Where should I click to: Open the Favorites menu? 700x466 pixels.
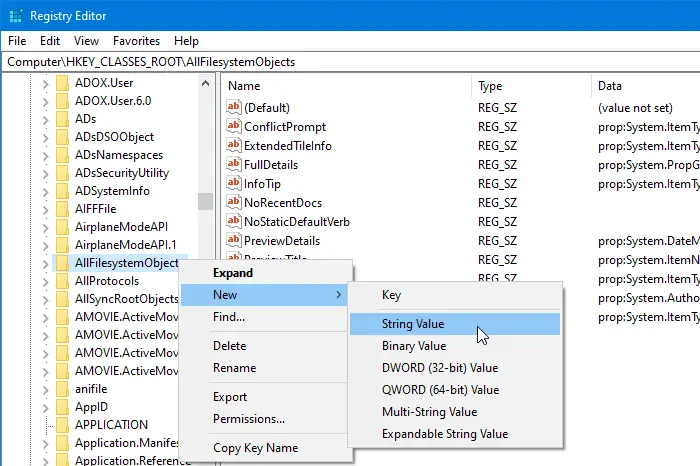(136, 41)
